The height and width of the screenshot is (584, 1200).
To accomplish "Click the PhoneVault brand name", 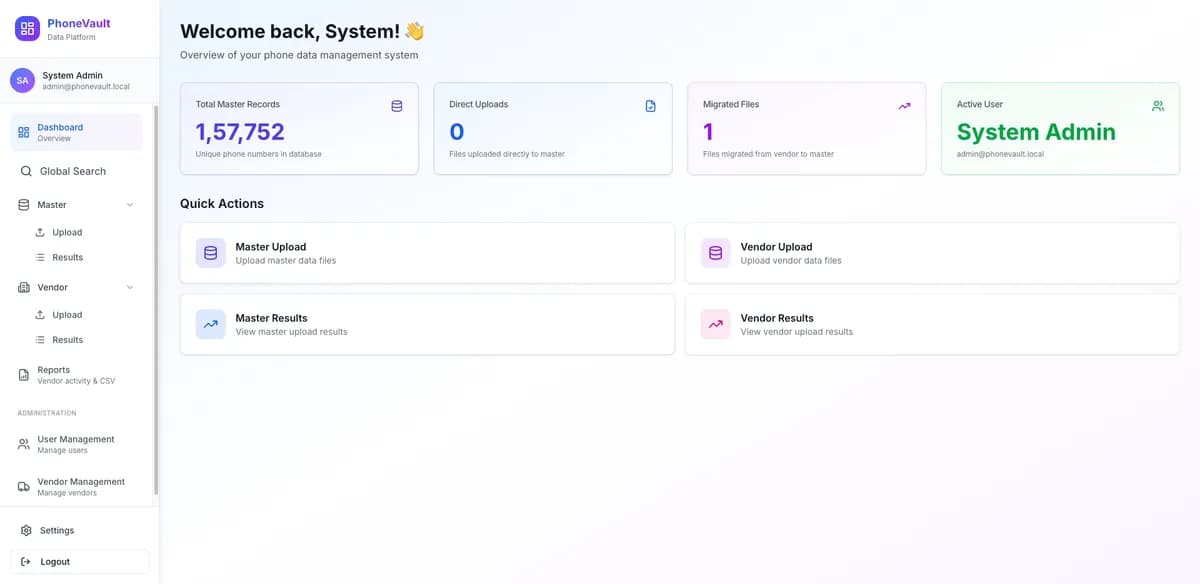I will tap(79, 23).
